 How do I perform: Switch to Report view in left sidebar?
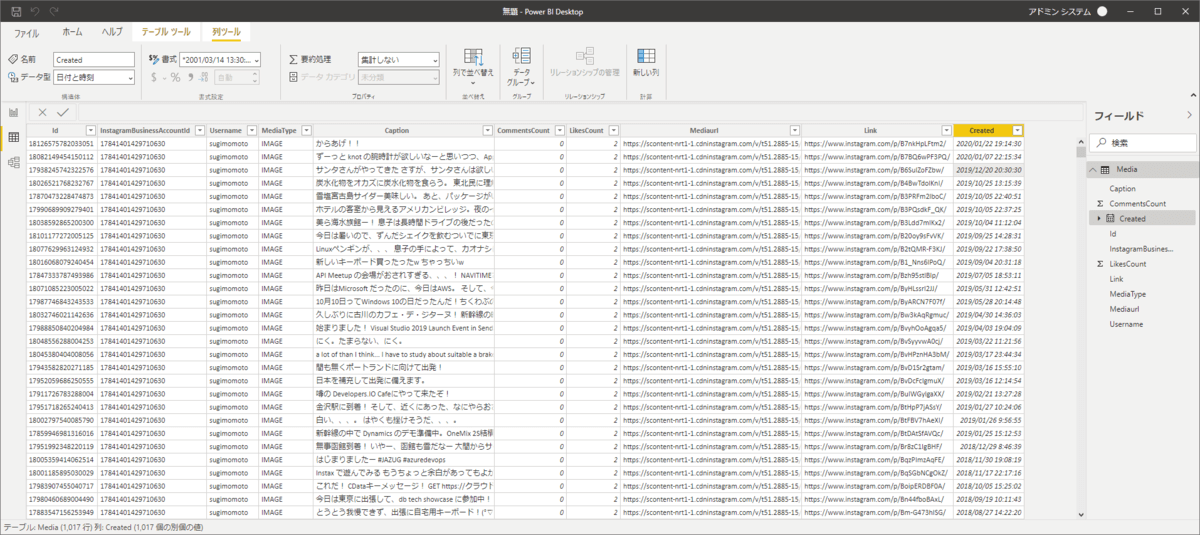tap(14, 112)
